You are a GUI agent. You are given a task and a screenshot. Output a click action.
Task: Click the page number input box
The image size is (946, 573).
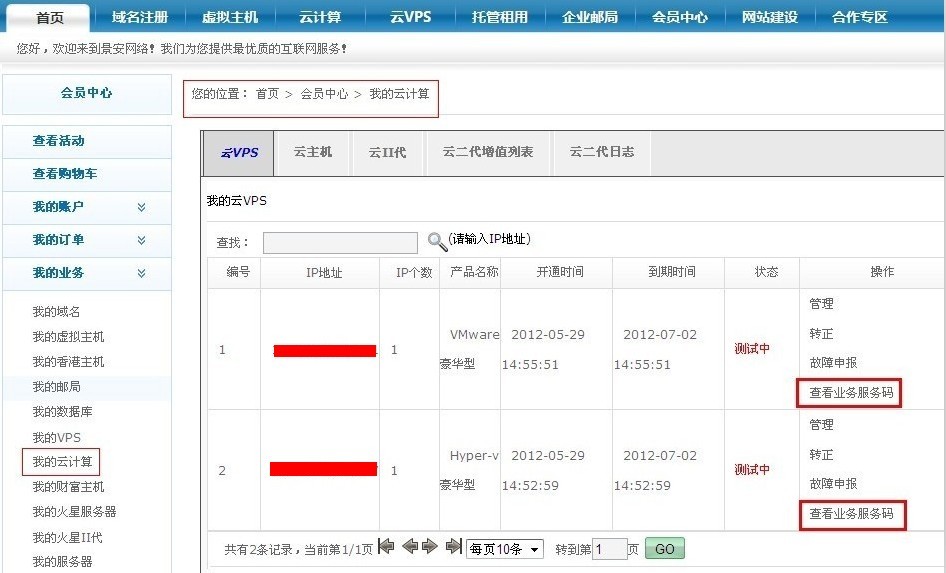pos(609,549)
